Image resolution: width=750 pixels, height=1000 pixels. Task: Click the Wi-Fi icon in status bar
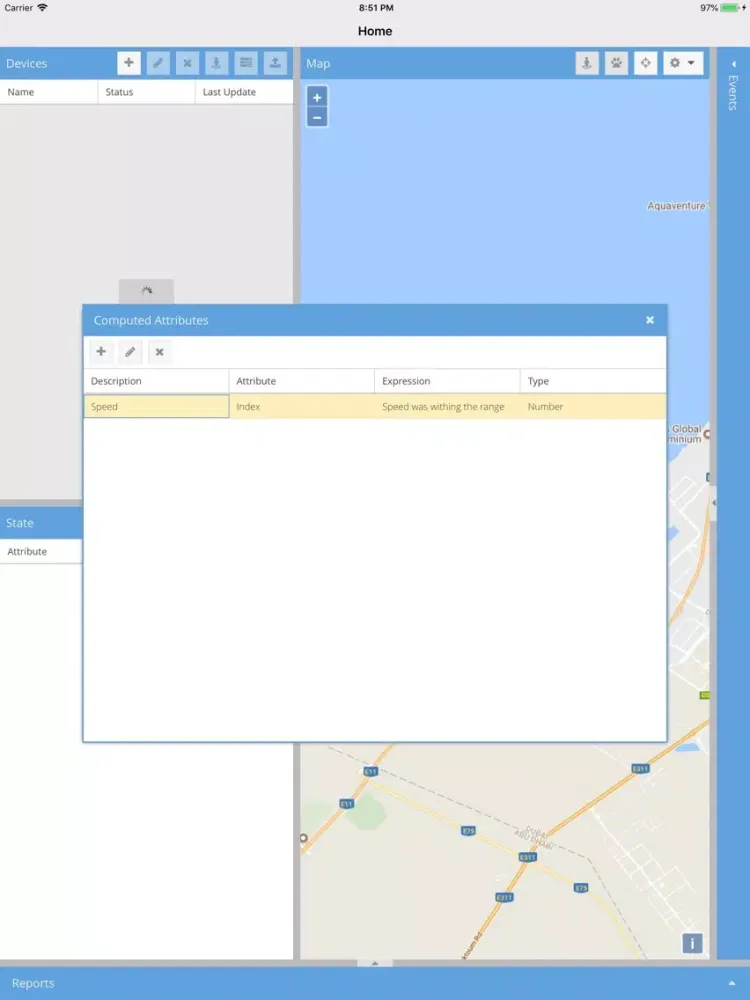[x=42, y=8]
